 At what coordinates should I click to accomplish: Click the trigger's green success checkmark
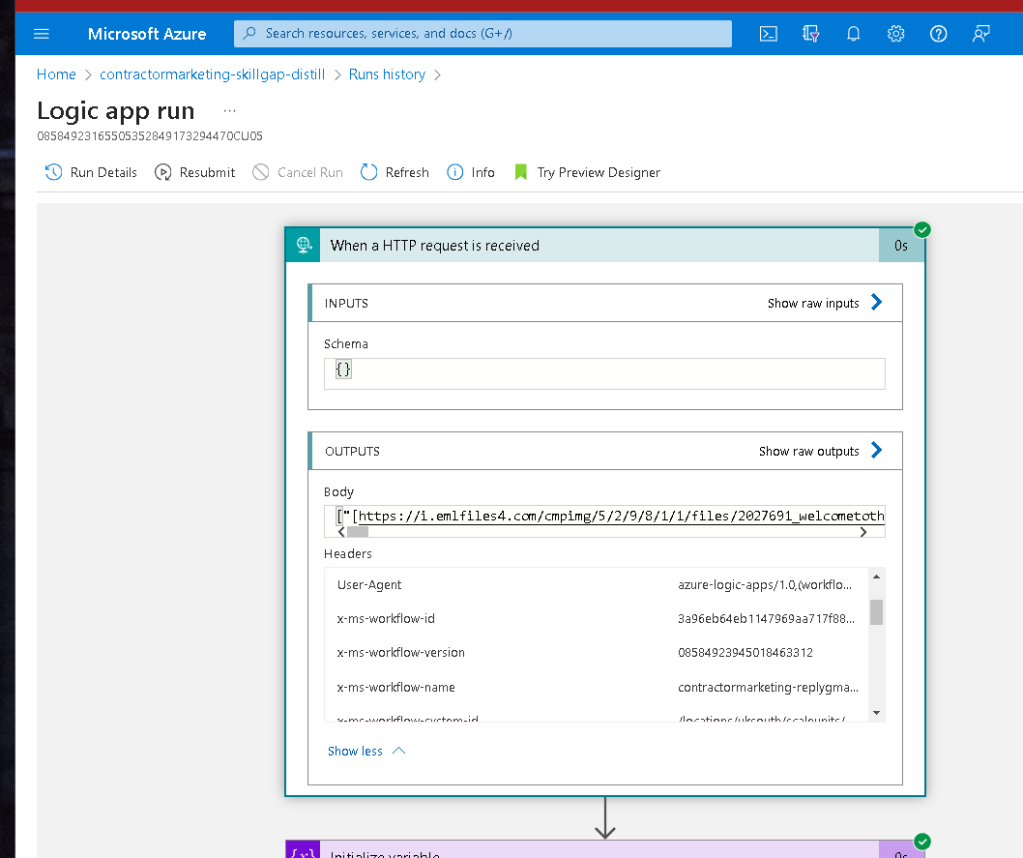point(922,230)
